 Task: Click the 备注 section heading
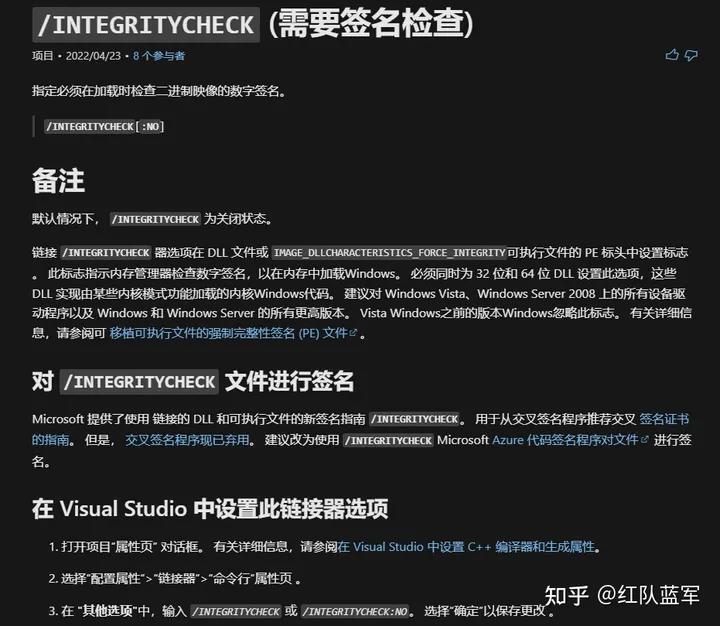tap(58, 180)
